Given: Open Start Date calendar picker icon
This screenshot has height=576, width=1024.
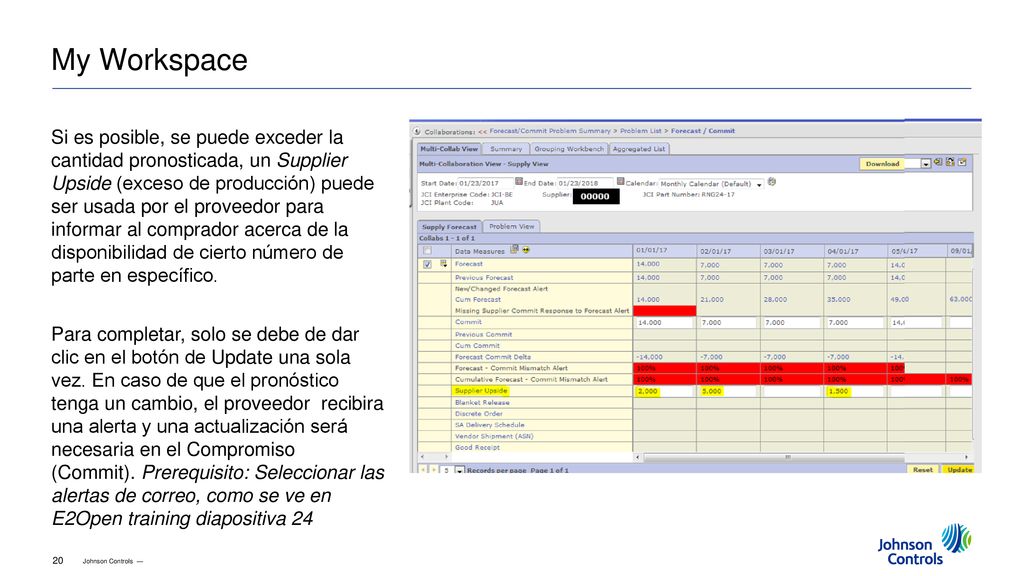Looking at the screenshot, I should (x=519, y=182).
